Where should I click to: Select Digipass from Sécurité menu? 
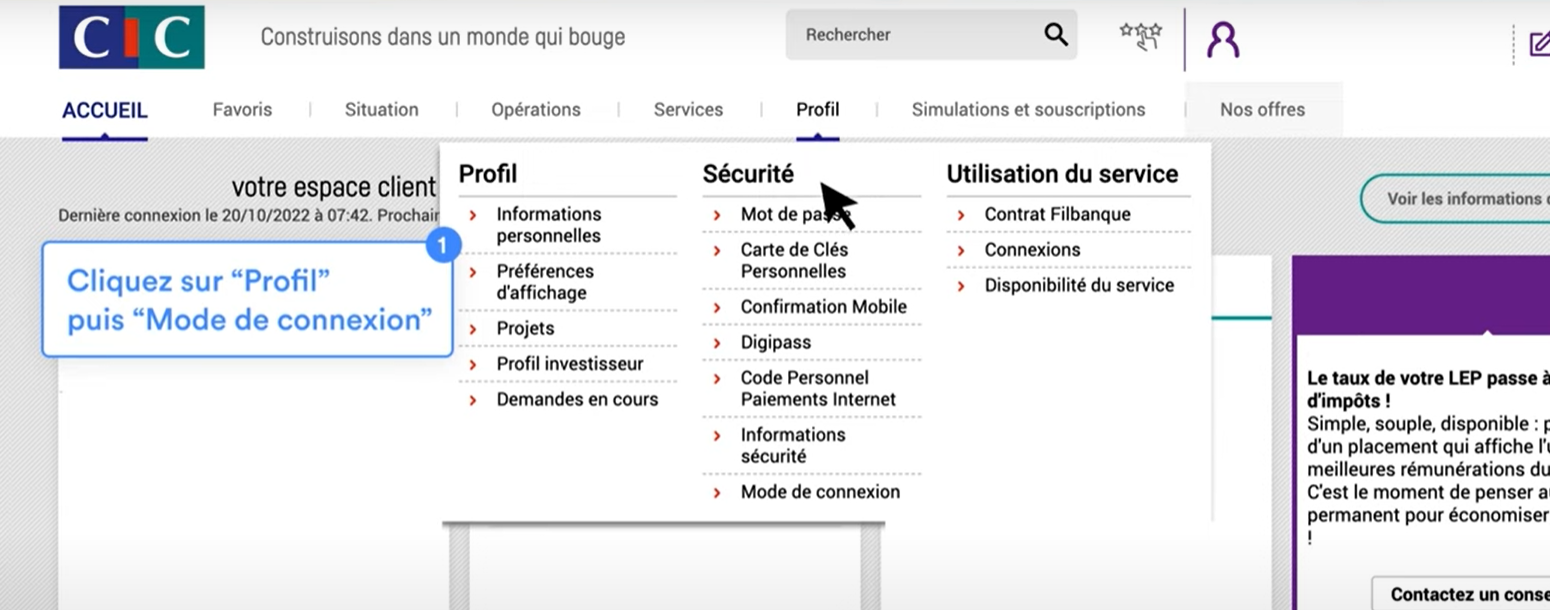[x=775, y=342]
